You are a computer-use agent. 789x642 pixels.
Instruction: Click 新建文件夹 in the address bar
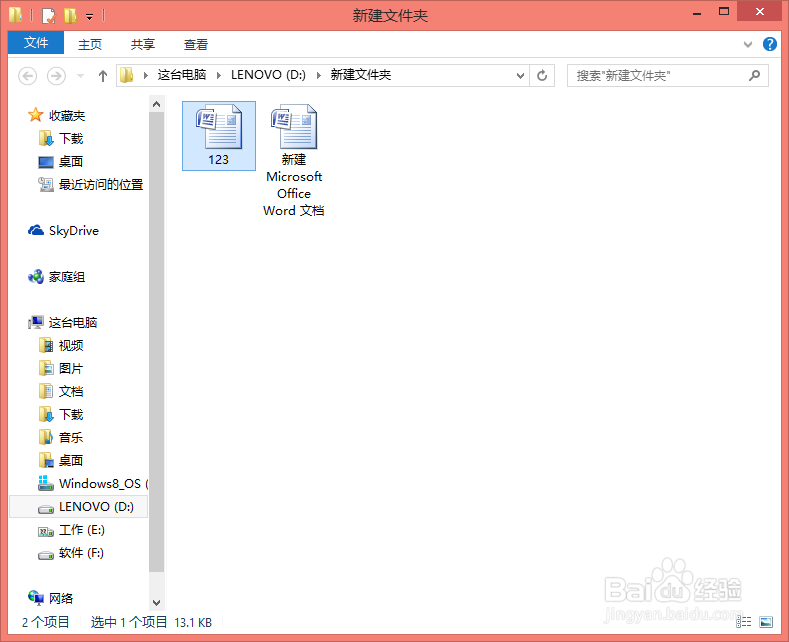click(x=360, y=75)
